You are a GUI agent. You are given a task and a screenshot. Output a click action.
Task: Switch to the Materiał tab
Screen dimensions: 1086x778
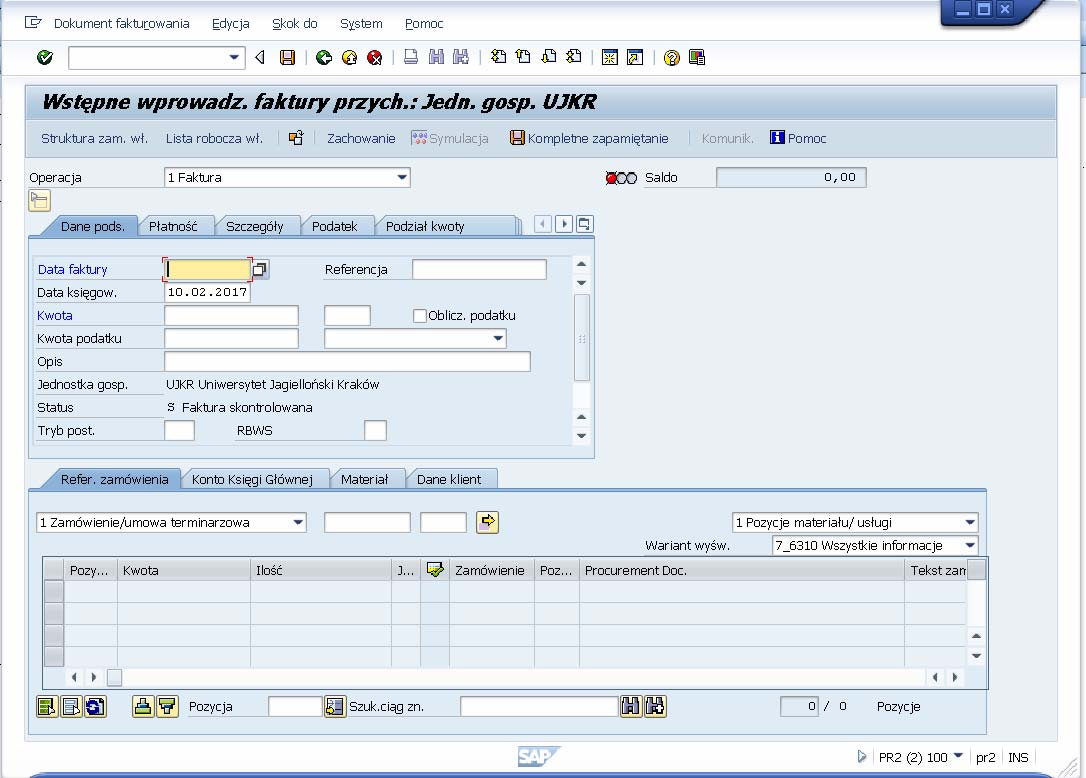click(364, 479)
